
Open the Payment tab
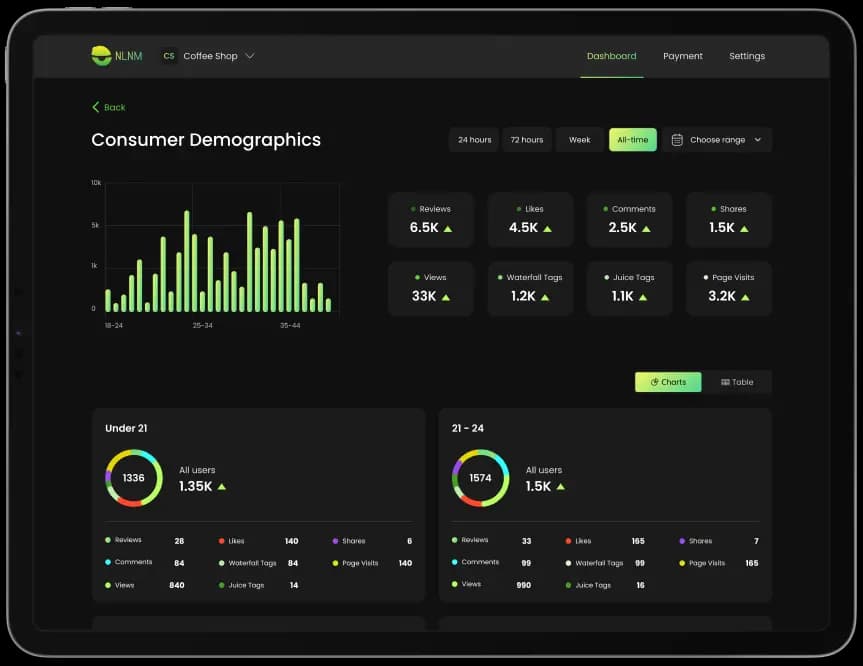pos(682,56)
